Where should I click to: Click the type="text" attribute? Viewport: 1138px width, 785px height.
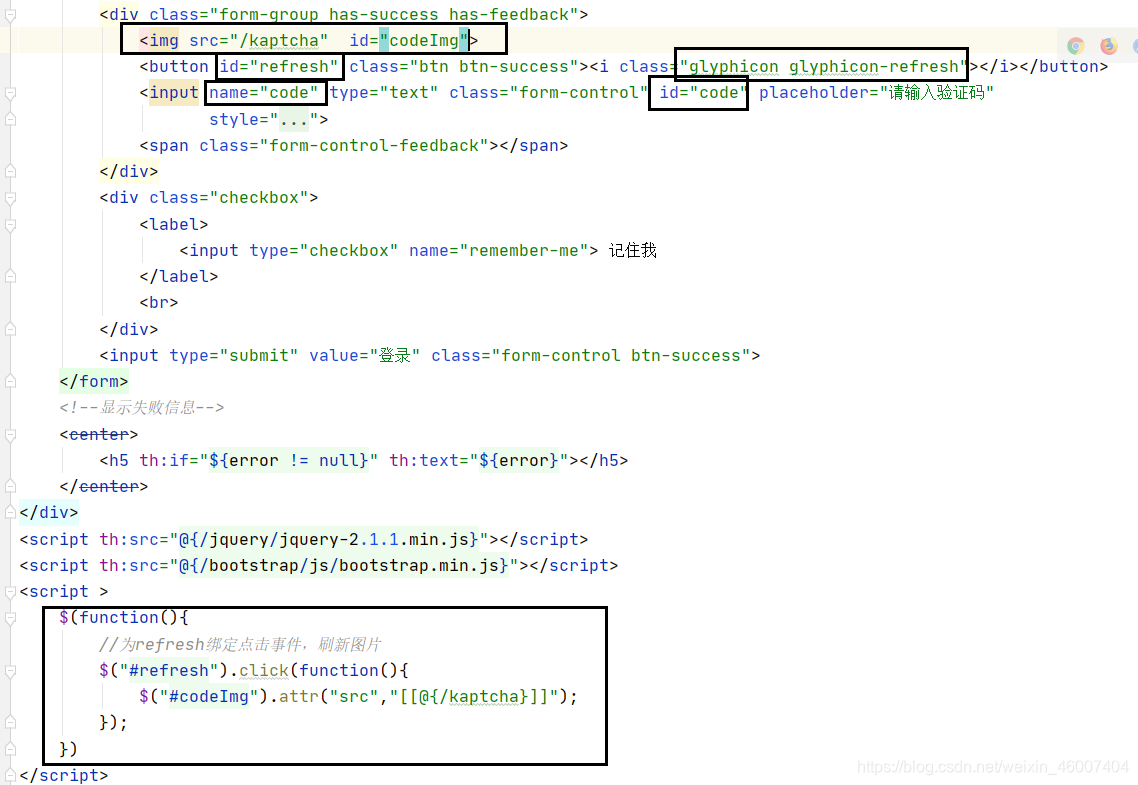384,93
